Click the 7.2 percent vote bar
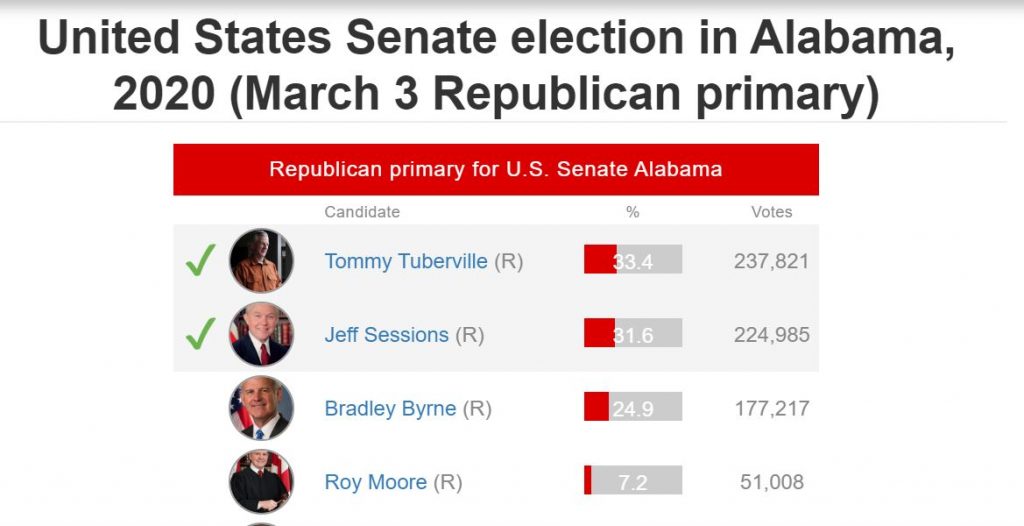The width and height of the screenshot is (1024, 526). pyautogui.click(x=633, y=481)
